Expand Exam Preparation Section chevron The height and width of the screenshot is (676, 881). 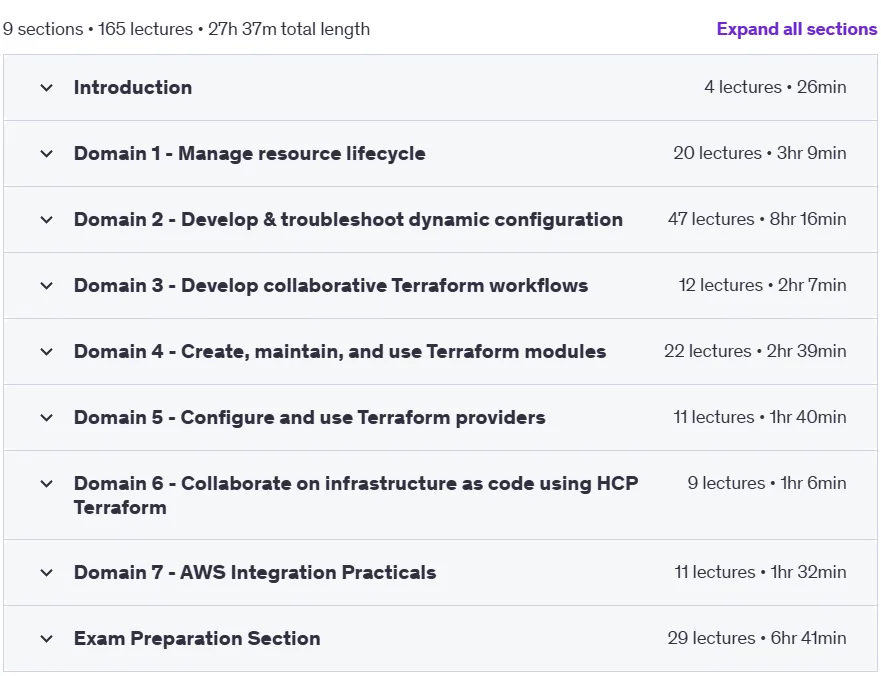47,639
